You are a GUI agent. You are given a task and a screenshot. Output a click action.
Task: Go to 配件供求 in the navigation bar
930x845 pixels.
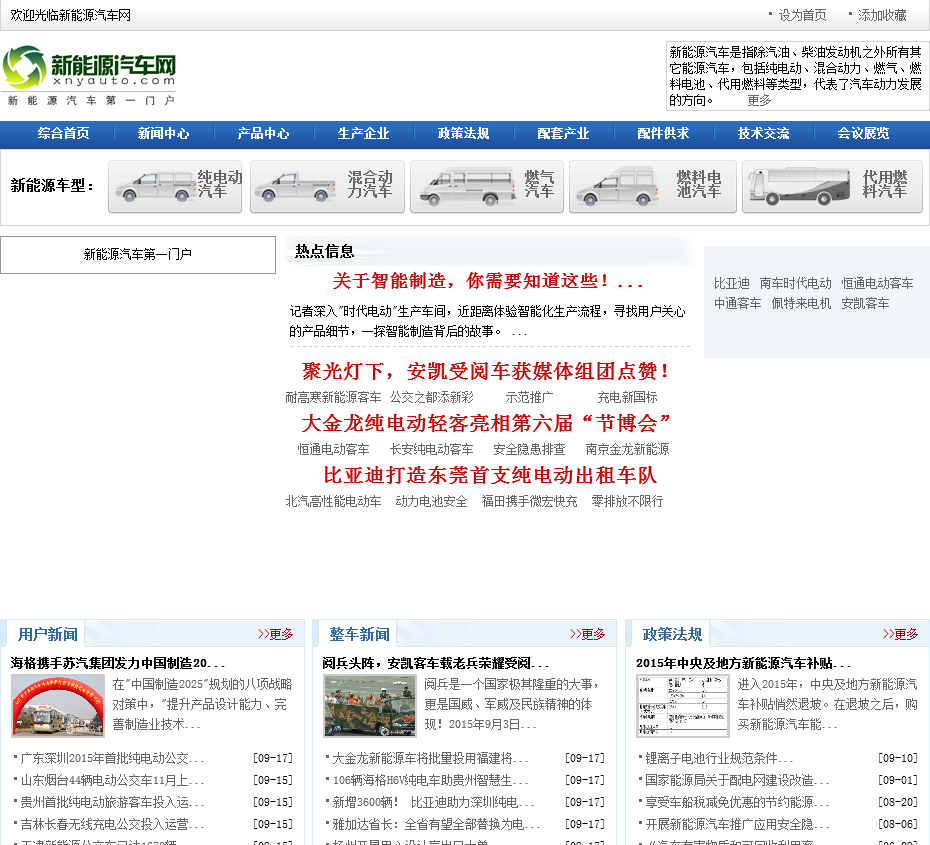click(x=663, y=133)
